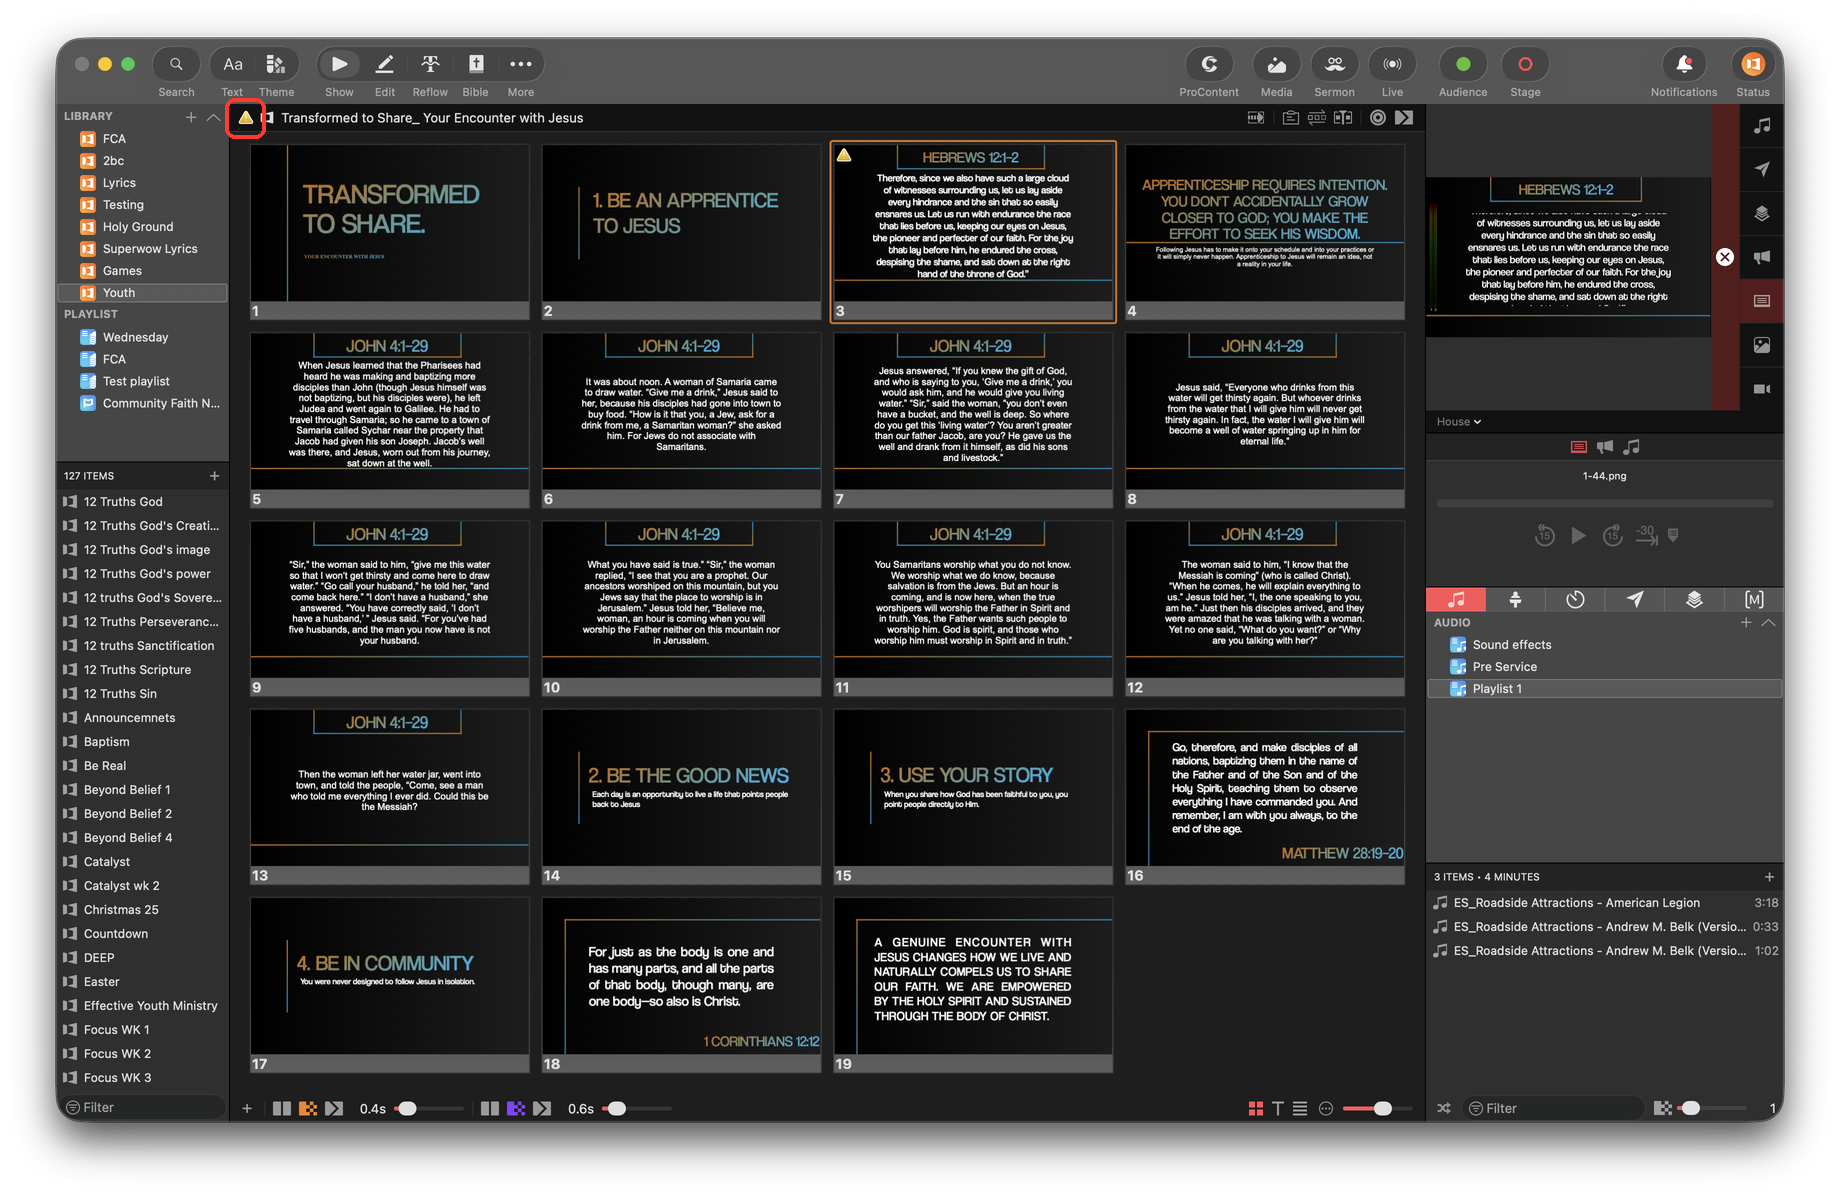Image resolution: width=1840 pixels, height=1196 pixels.
Task: Switch to grid view
Action: click(x=1256, y=1108)
